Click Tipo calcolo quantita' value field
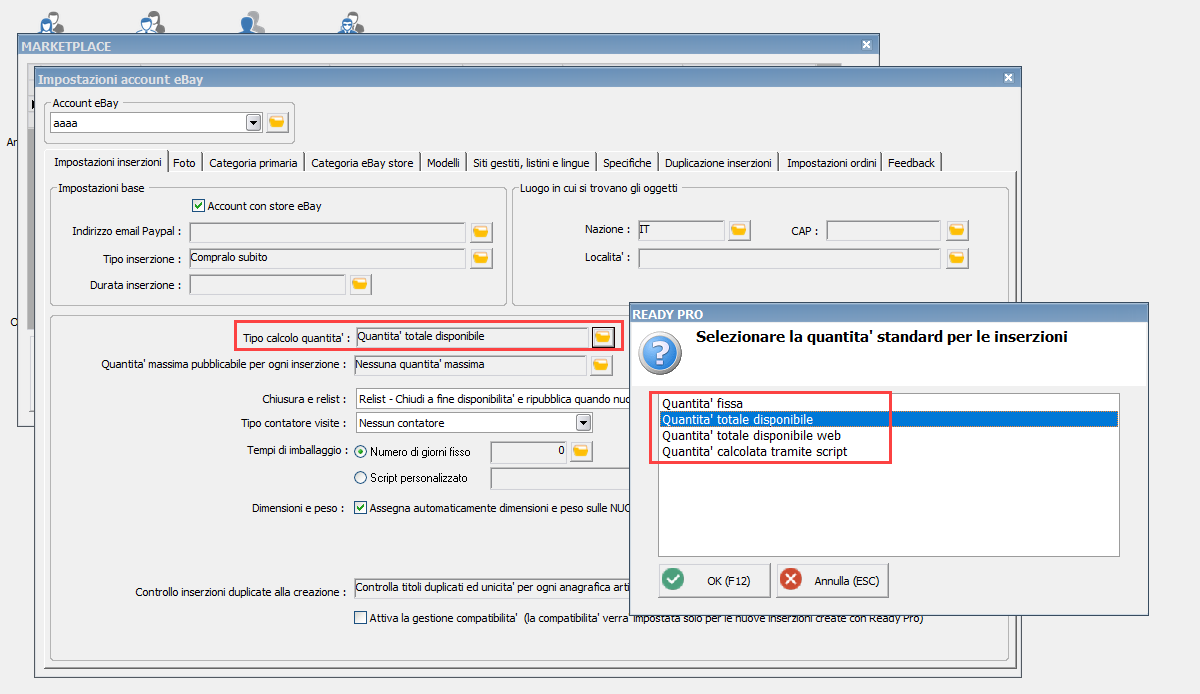This screenshot has width=1200, height=694. [x=472, y=338]
